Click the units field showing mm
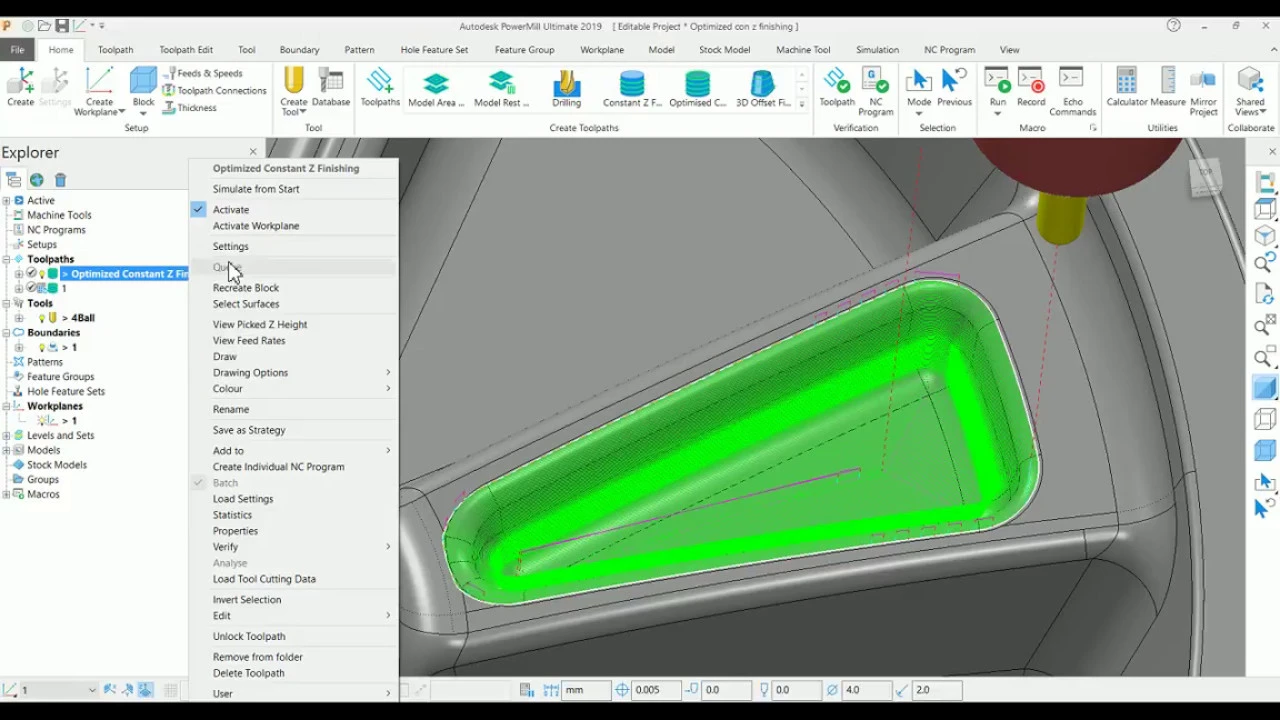This screenshot has width=1280, height=720. coord(586,690)
